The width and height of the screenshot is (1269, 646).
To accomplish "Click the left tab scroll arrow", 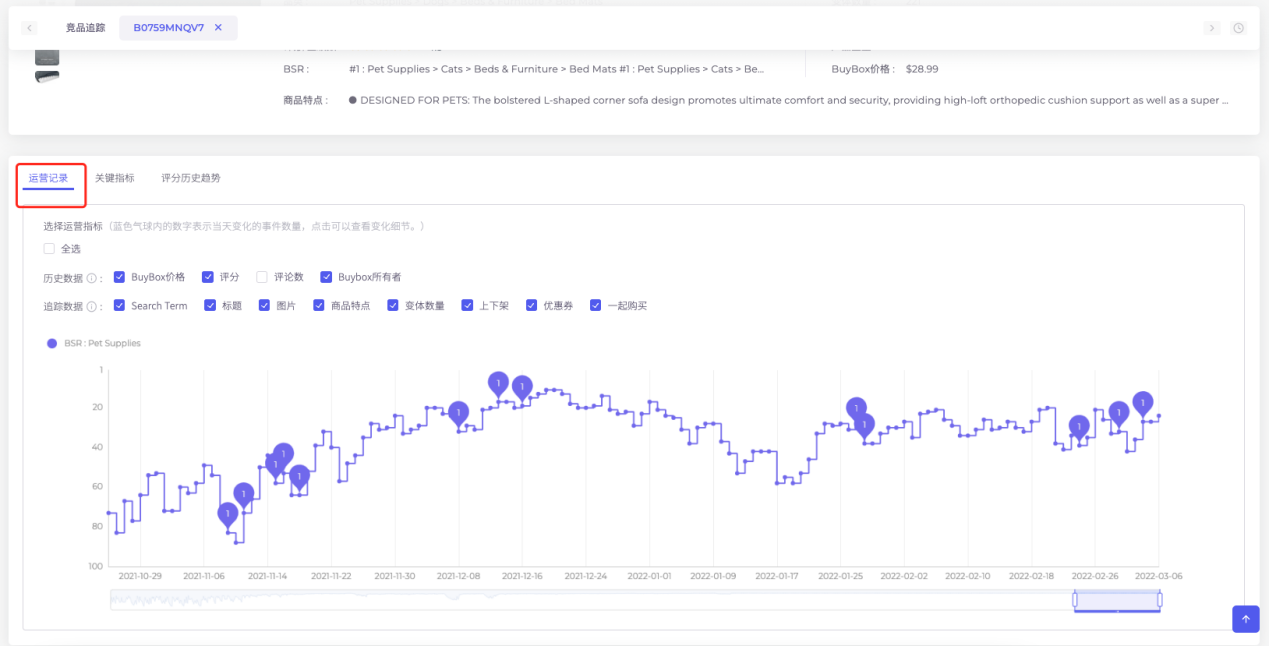I will click(30, 28).
